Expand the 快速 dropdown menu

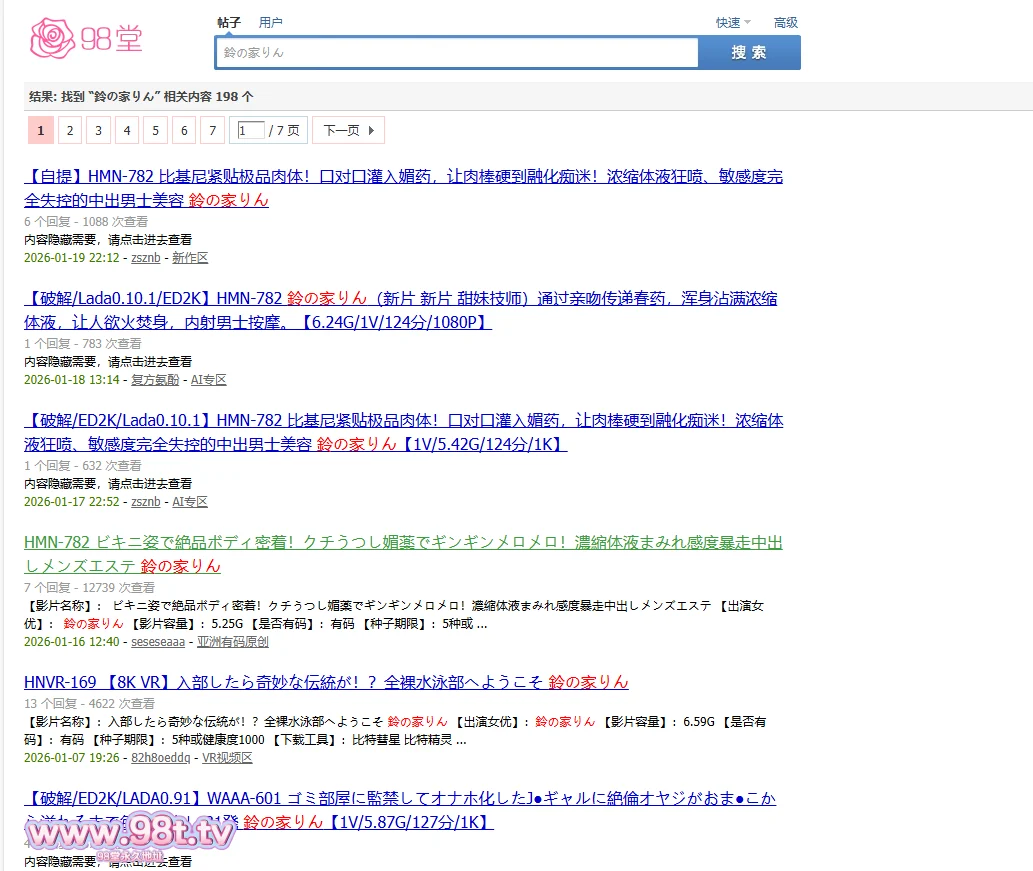733,23
